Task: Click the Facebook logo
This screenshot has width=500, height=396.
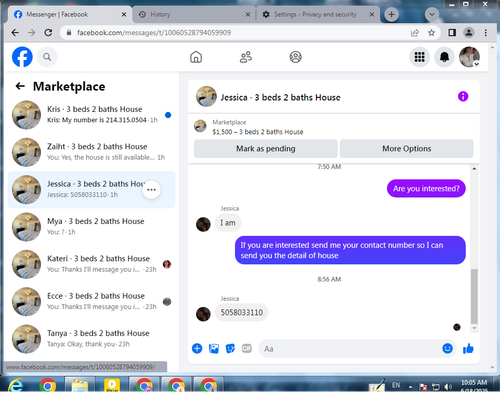Action: 22,57
